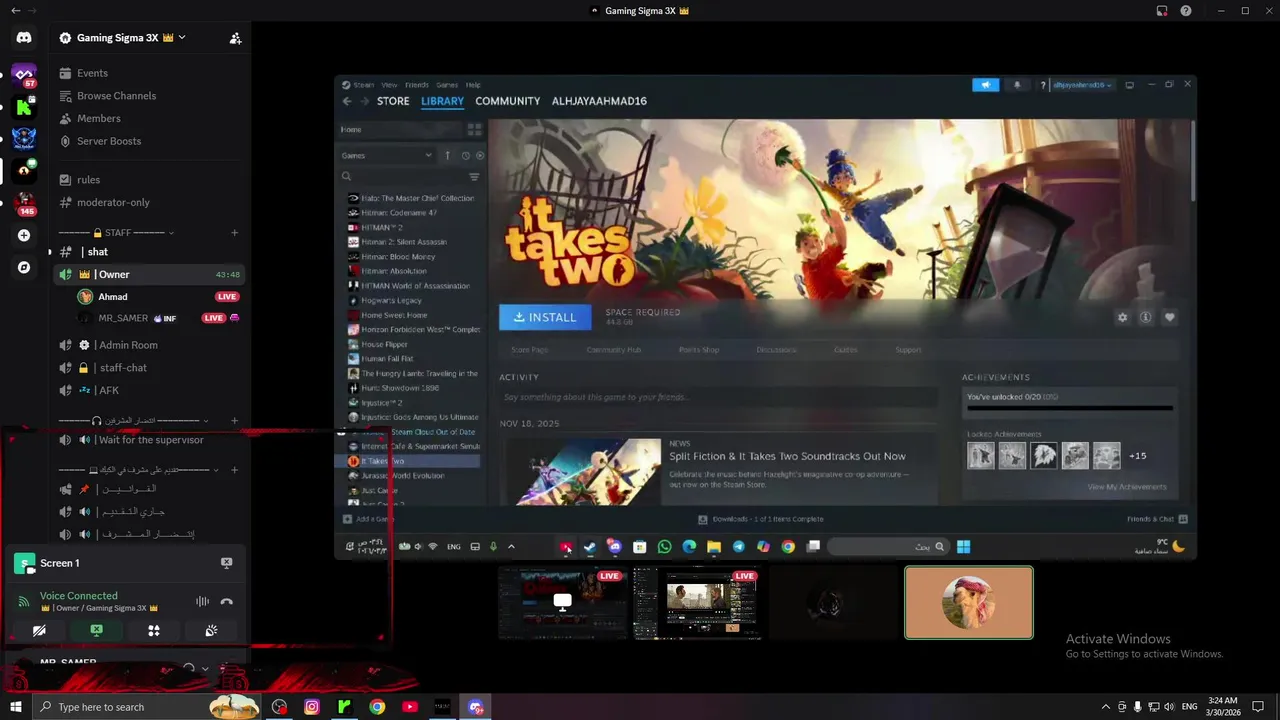The width and height of the screenshot is (1280, 720).
Task: Toggle the camera in Discord voice panel
Action: (x=39, y=631)
